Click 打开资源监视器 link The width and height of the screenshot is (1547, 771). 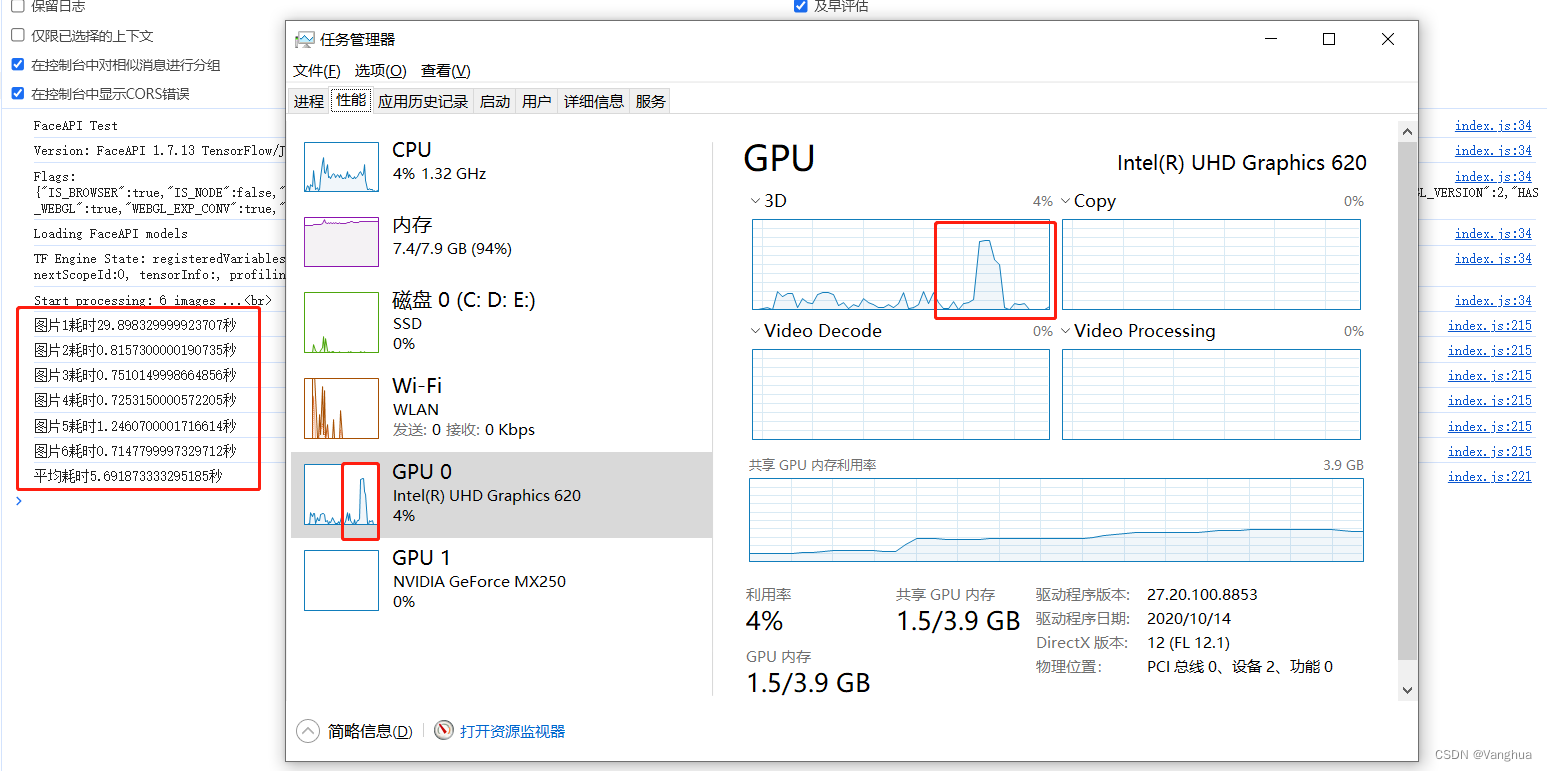point(512,731)
